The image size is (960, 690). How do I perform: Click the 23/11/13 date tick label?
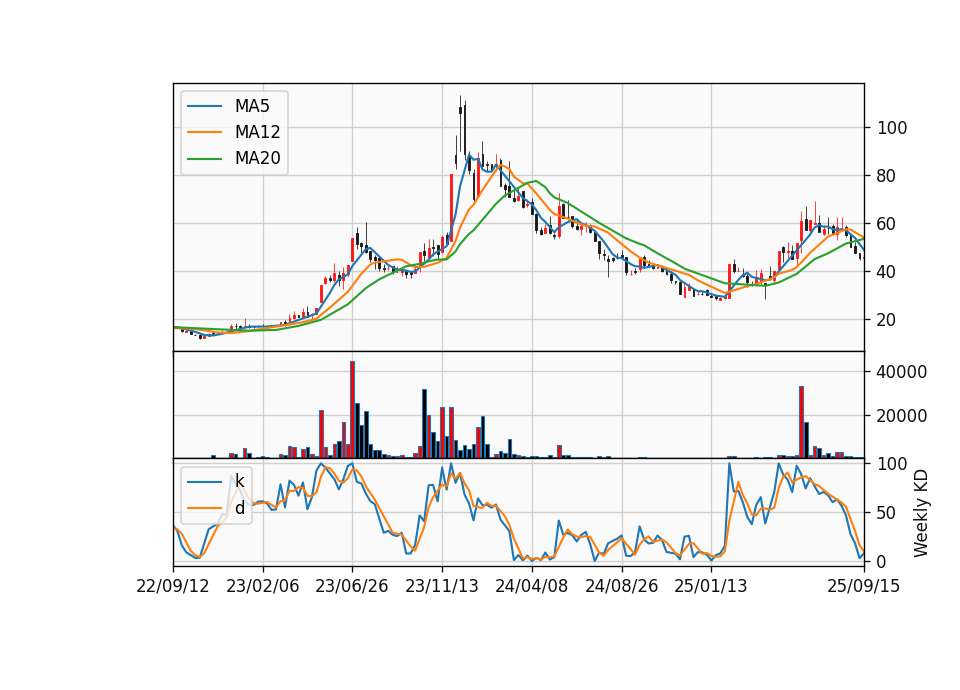pyautogui.click(x=442, y=586)
